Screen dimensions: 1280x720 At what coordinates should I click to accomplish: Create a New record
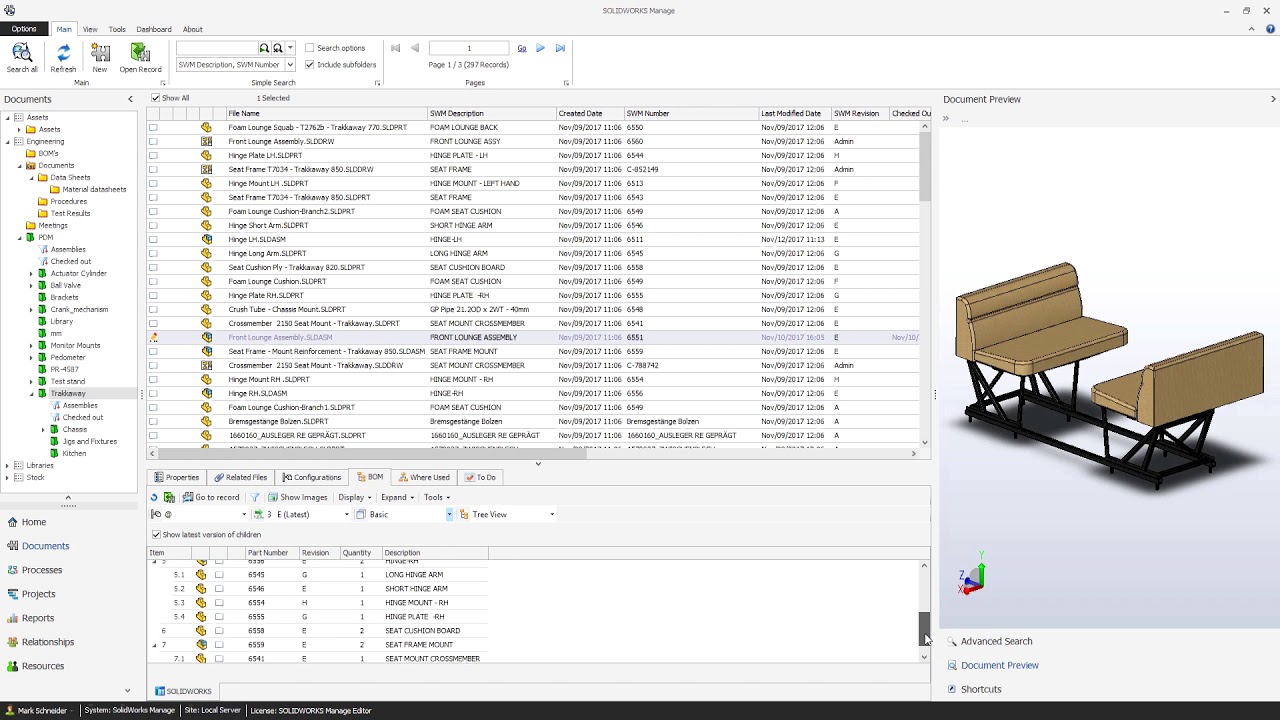[x=100, y=58]
